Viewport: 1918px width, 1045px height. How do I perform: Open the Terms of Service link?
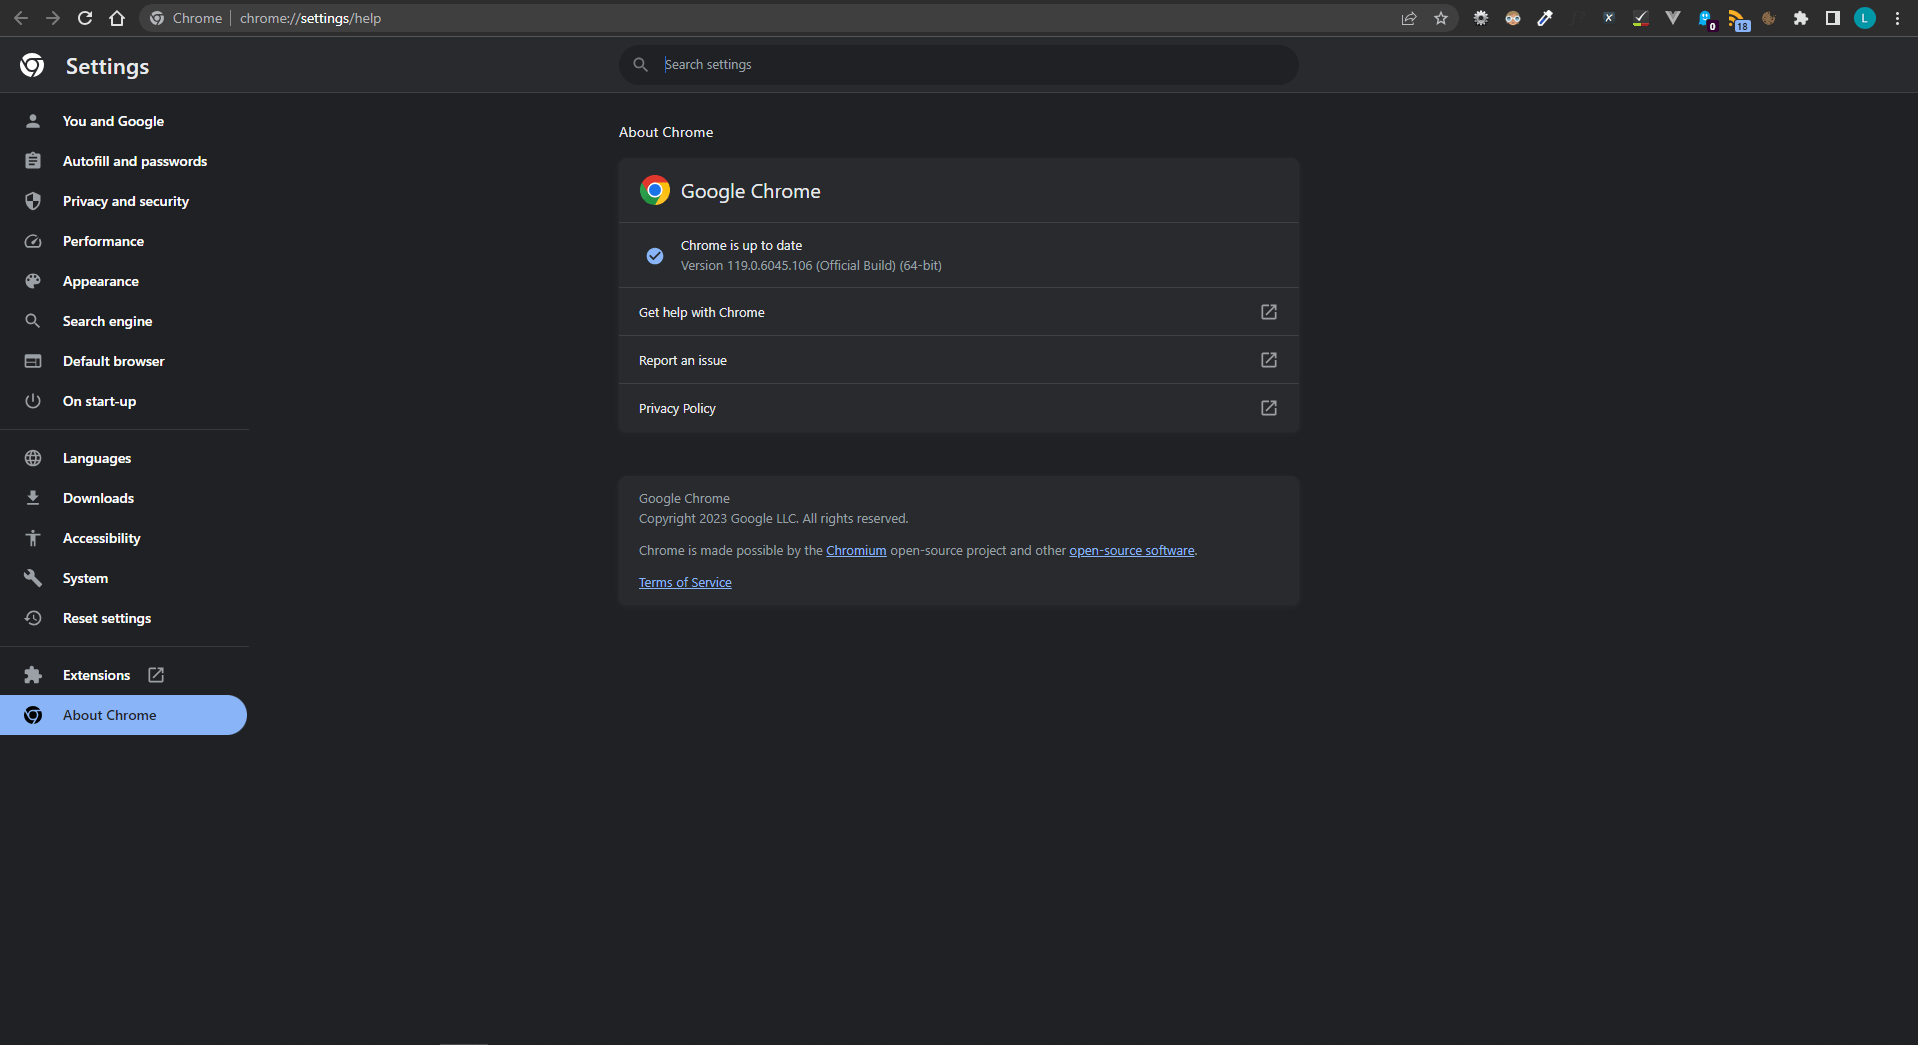pyautogui.click(x=684, y=582)
